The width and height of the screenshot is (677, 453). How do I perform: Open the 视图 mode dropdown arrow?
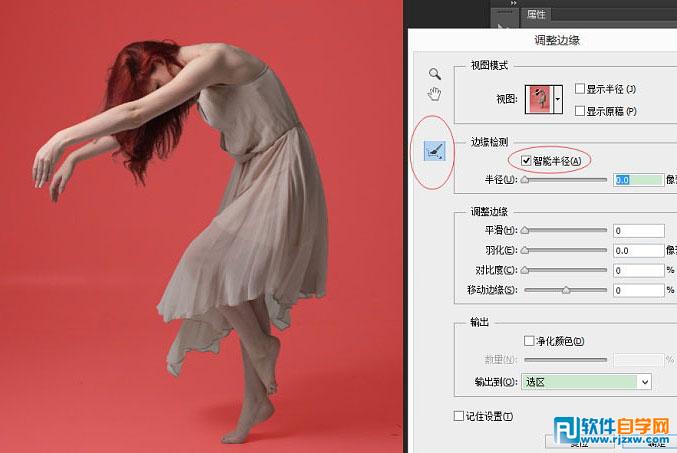[558, 99]
